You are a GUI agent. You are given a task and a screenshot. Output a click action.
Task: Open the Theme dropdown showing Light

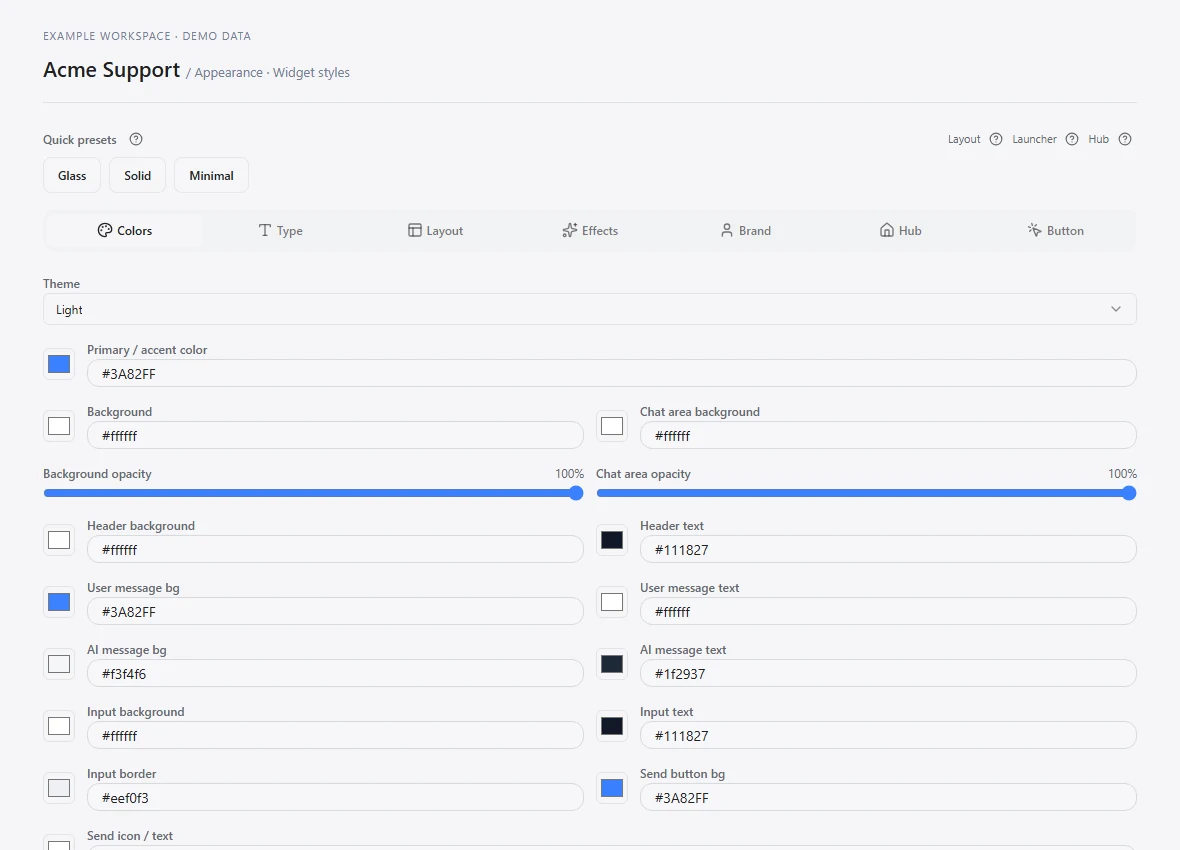589,309
